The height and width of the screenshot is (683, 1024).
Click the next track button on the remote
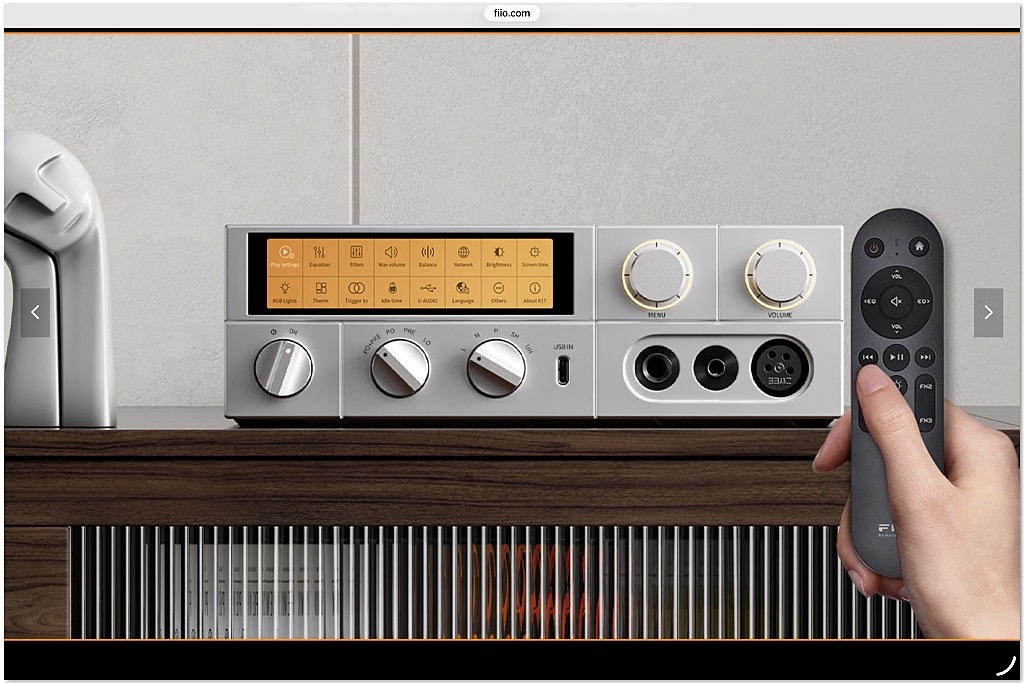[925, 357]
